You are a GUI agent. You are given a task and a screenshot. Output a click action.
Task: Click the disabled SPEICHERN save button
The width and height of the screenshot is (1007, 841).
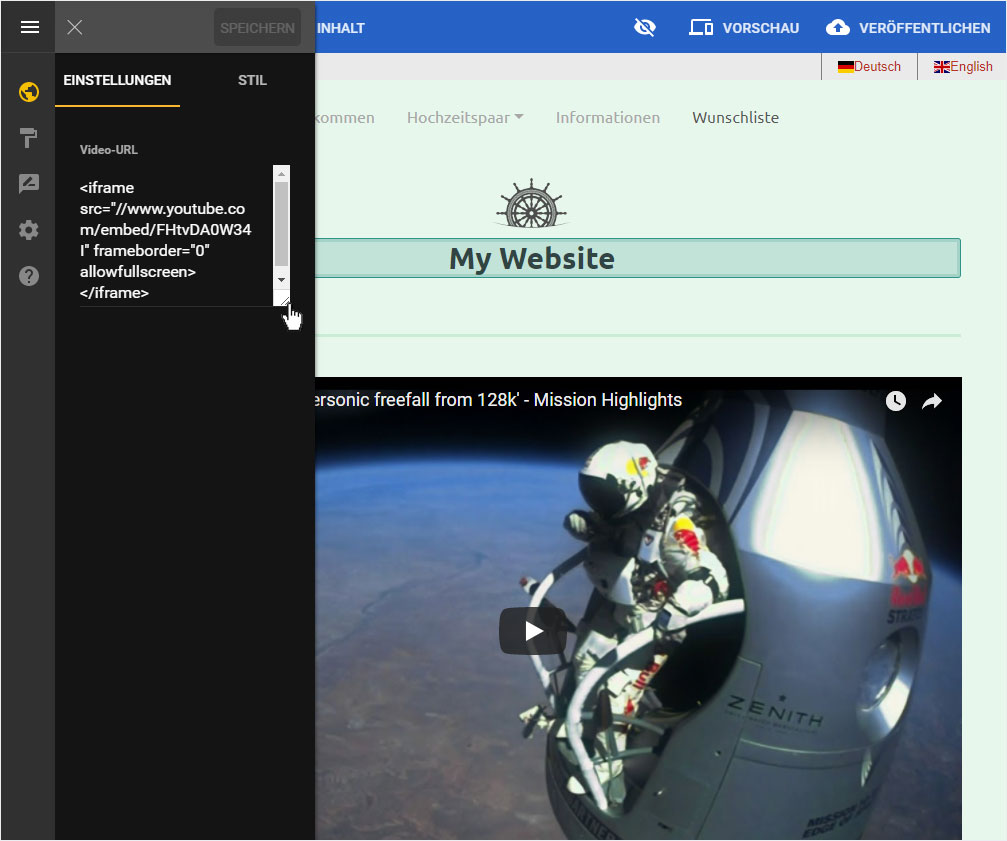click(257, 28)
